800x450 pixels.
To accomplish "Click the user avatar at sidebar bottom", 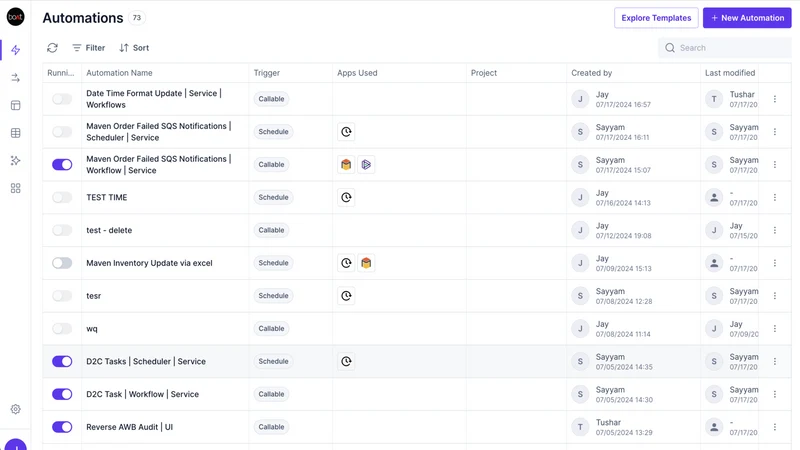I will 15,444.
